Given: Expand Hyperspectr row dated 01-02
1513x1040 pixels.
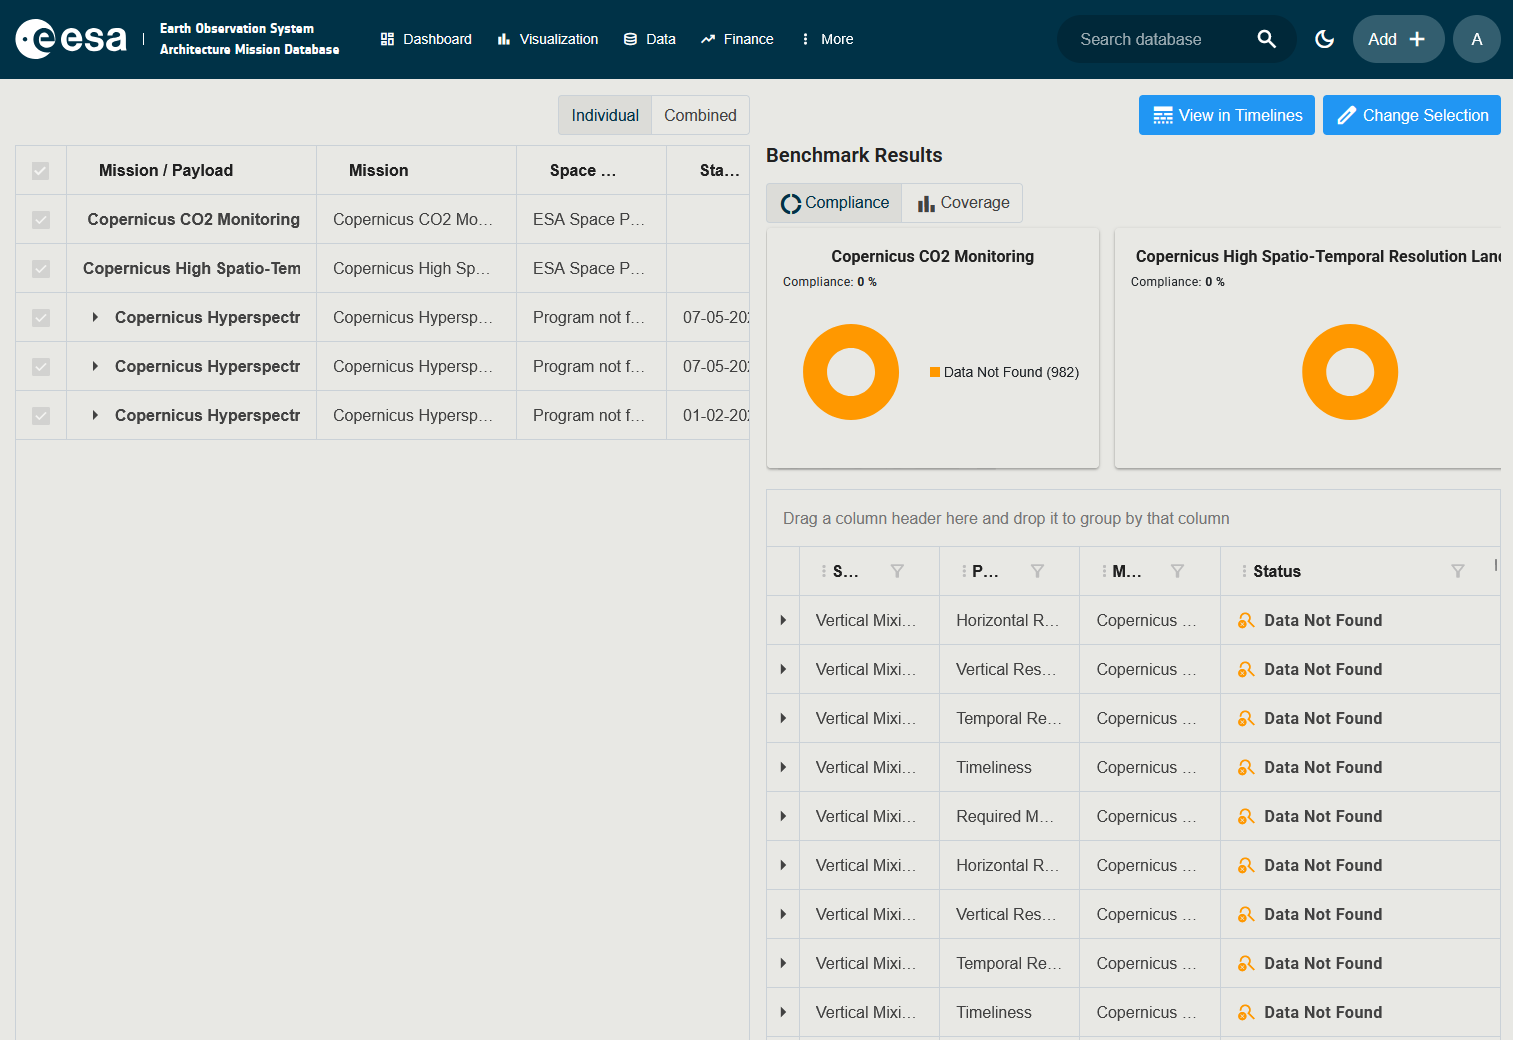Looking at the screenshot, I should tap(95, 415).
